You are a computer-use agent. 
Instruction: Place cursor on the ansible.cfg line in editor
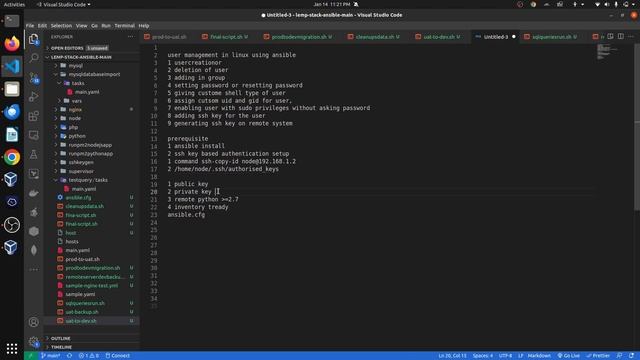point(186,215)
